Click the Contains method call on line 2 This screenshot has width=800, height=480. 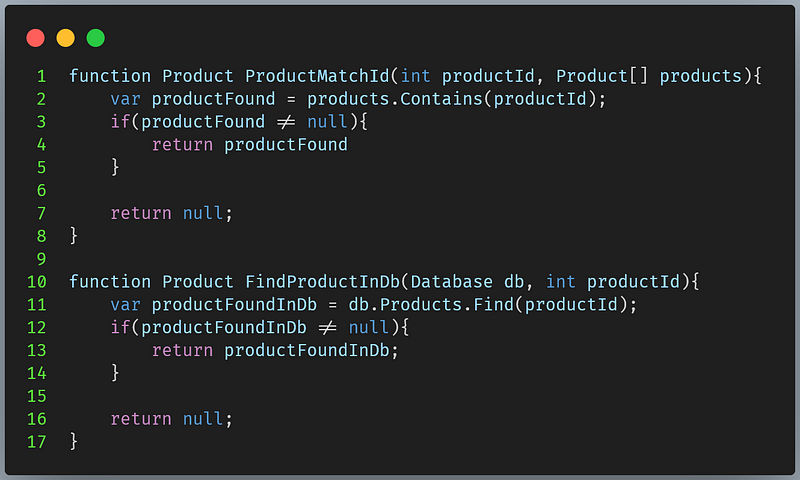pyautogui.click(x=441, y=99)
